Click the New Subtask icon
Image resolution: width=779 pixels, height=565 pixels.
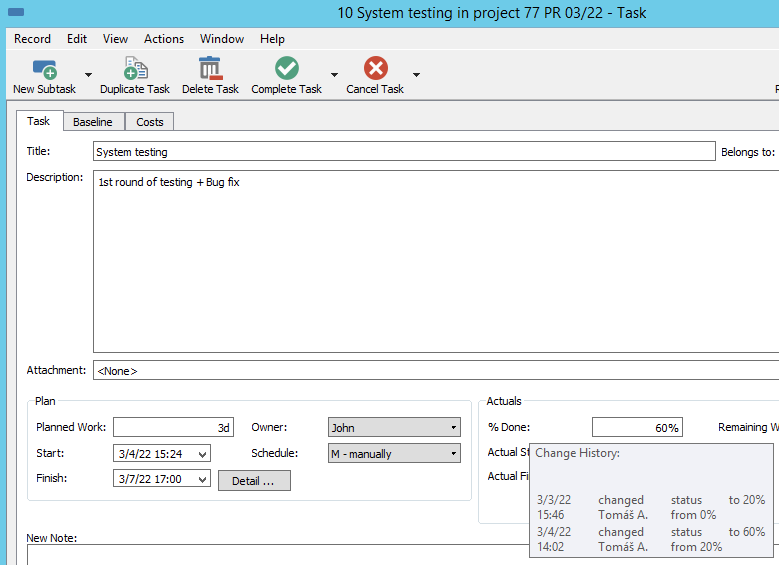coord(44,69)
